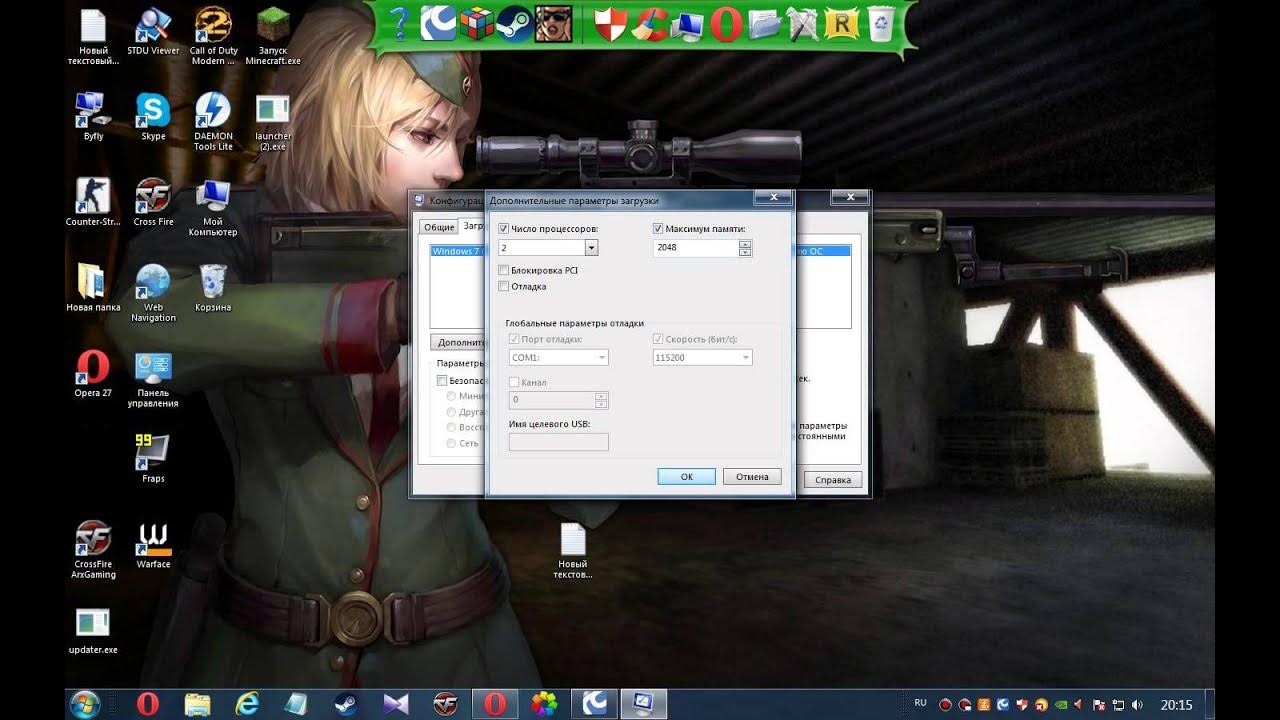Open colorful flower icon on taskbar

(x=544, y=704)
